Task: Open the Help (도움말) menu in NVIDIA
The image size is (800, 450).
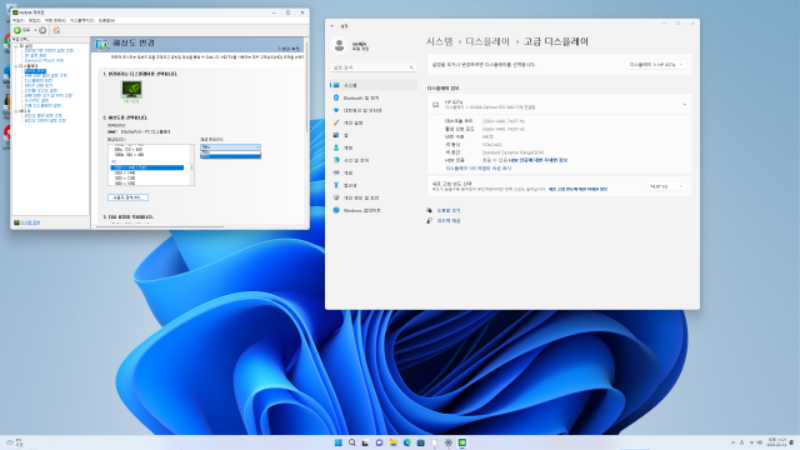Action: 107,20
